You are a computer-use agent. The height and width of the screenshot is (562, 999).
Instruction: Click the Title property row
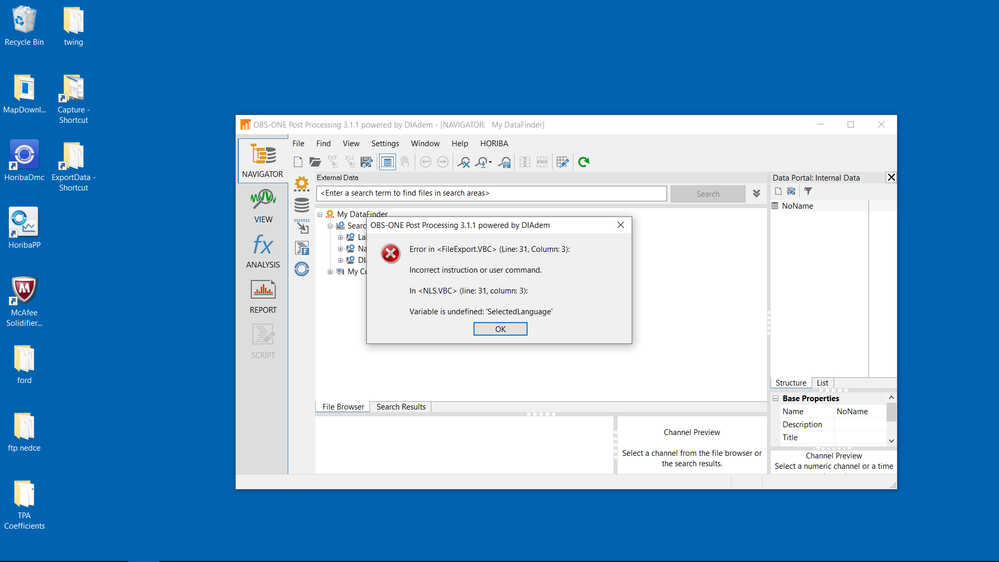(x=828, y=438)
